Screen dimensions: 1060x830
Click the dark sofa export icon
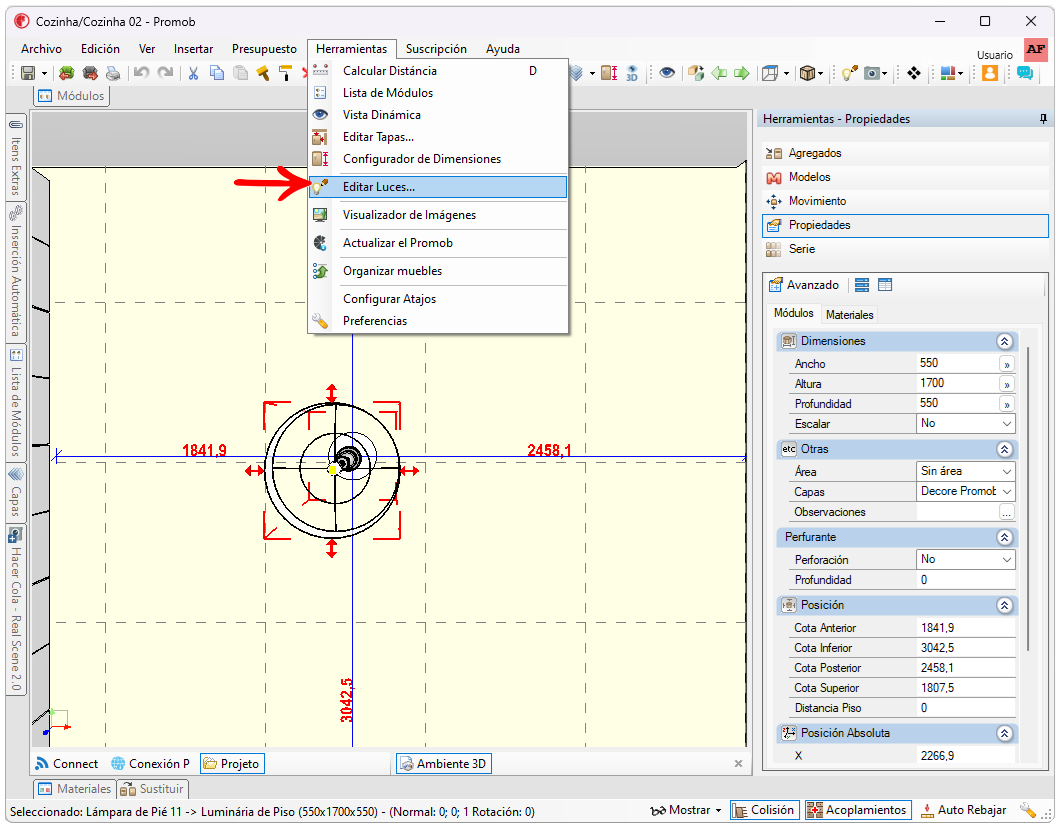tap(90, 72)
